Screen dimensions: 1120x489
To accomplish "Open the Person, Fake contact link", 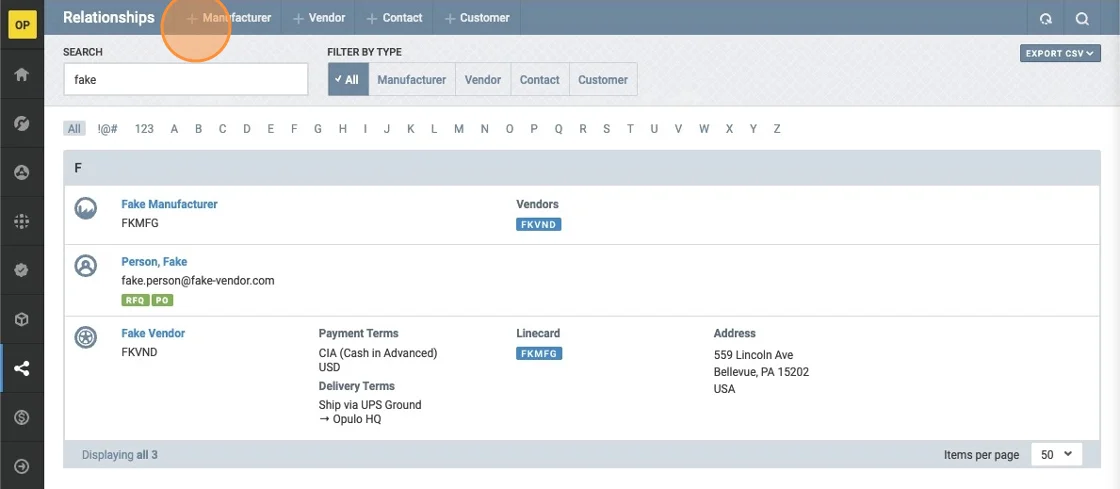I will (154, 262).
